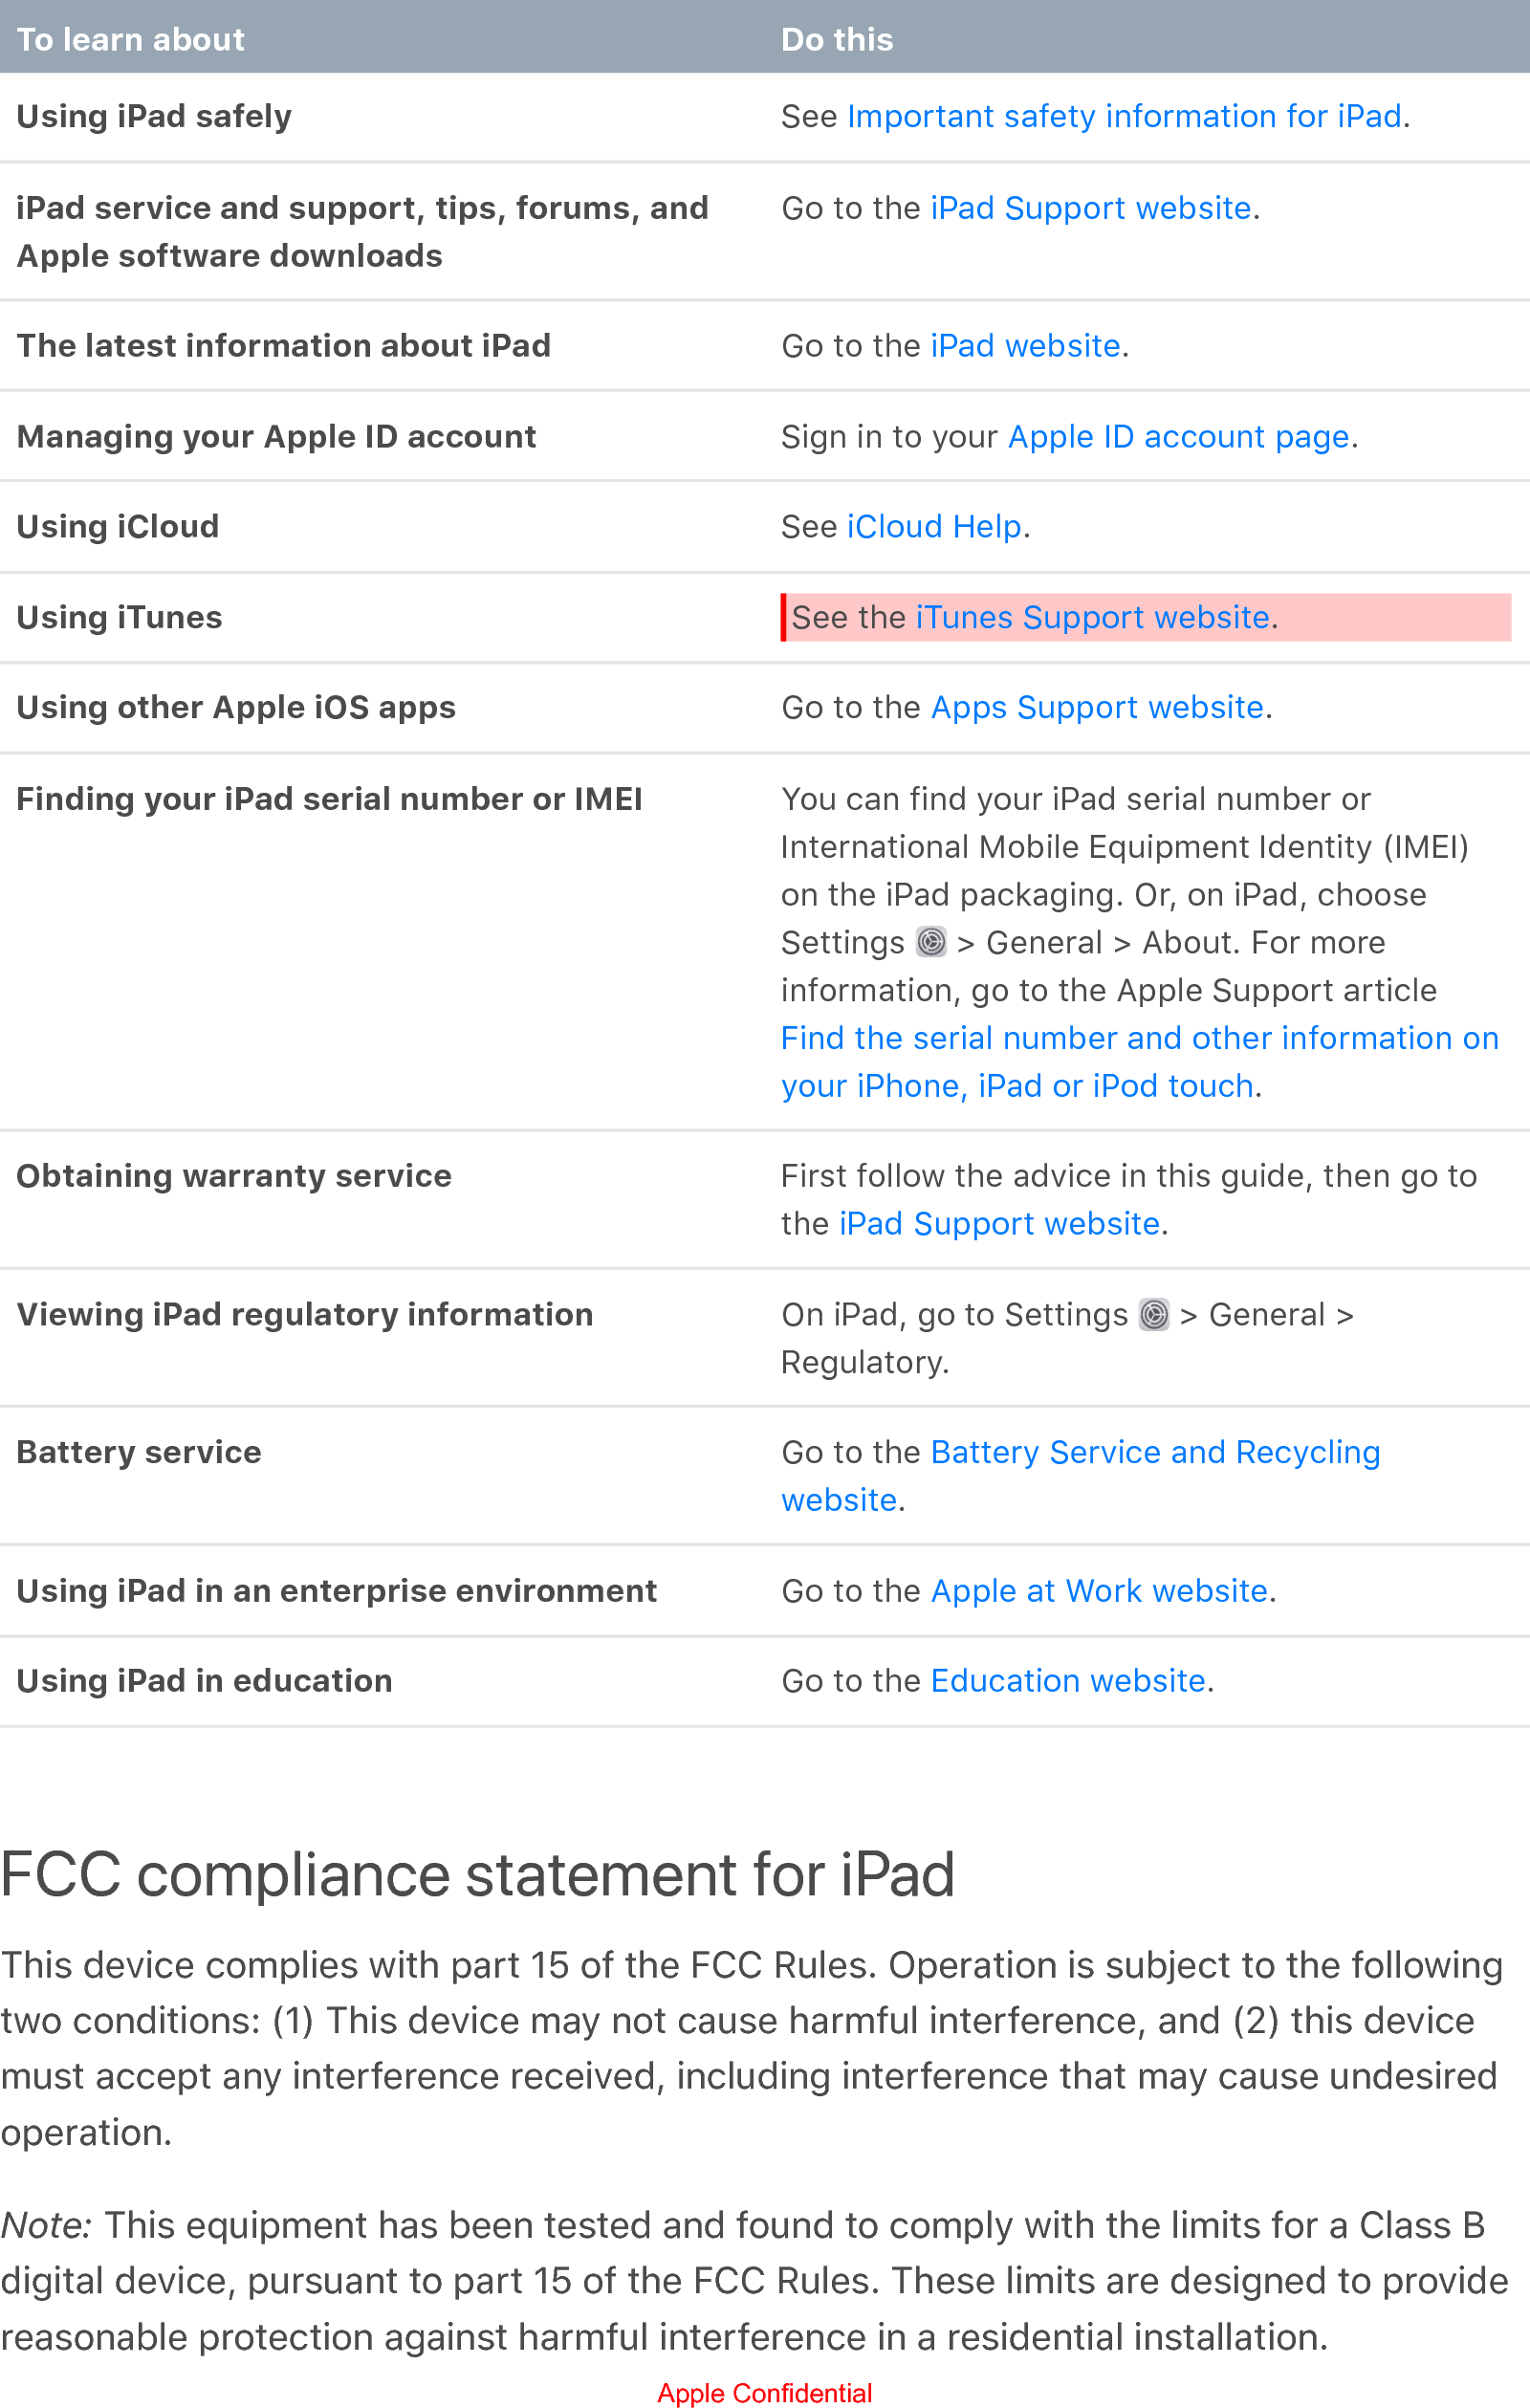This screenshot has height=2408, width=1530.
Task: Open the iPad website link
Action: [1024, 346]
